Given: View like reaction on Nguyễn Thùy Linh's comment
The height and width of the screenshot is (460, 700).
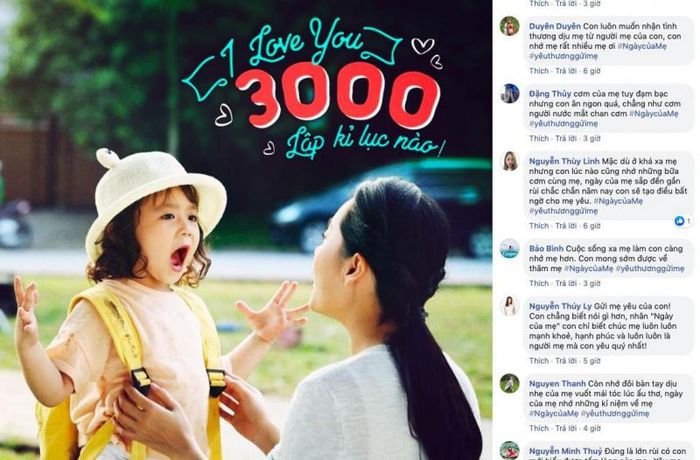Looking at the screenshot, I should click(x=683, y=221).
